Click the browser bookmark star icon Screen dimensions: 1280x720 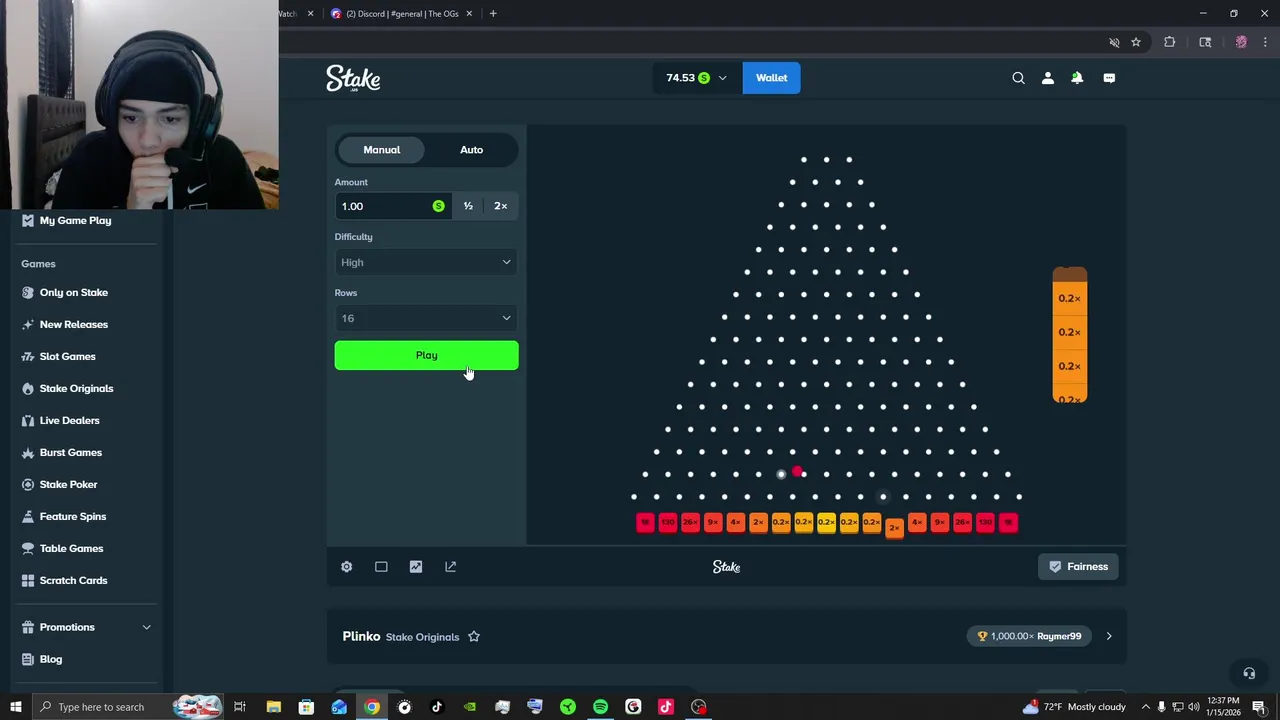[x=1136, y=42]
